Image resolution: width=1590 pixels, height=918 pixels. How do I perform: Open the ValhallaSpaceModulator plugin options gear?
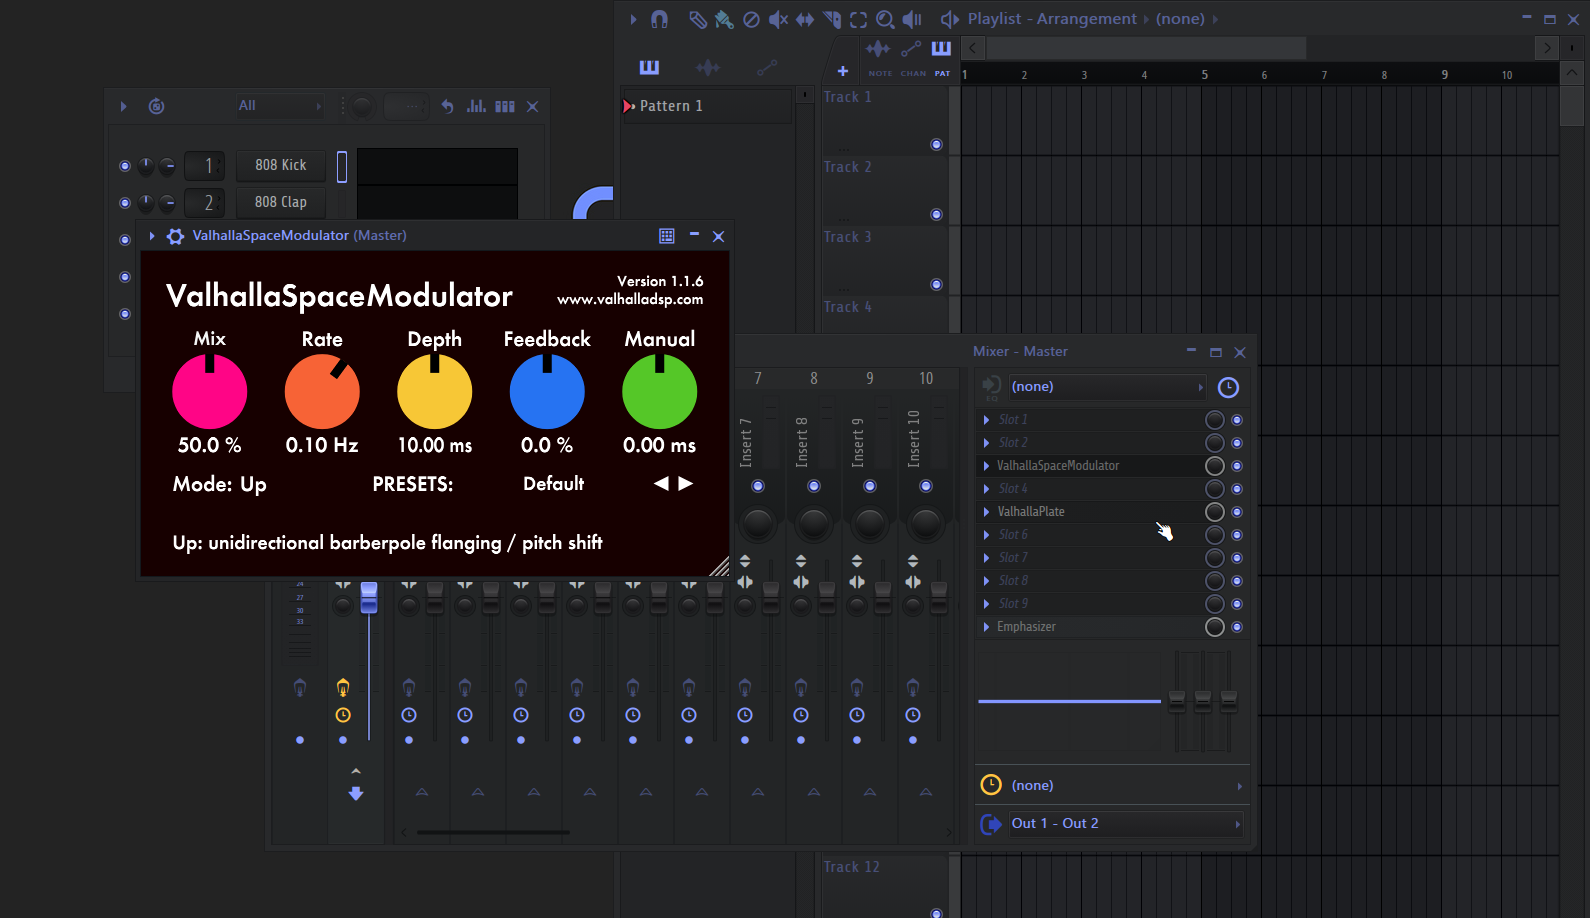[x=175, y=236]
